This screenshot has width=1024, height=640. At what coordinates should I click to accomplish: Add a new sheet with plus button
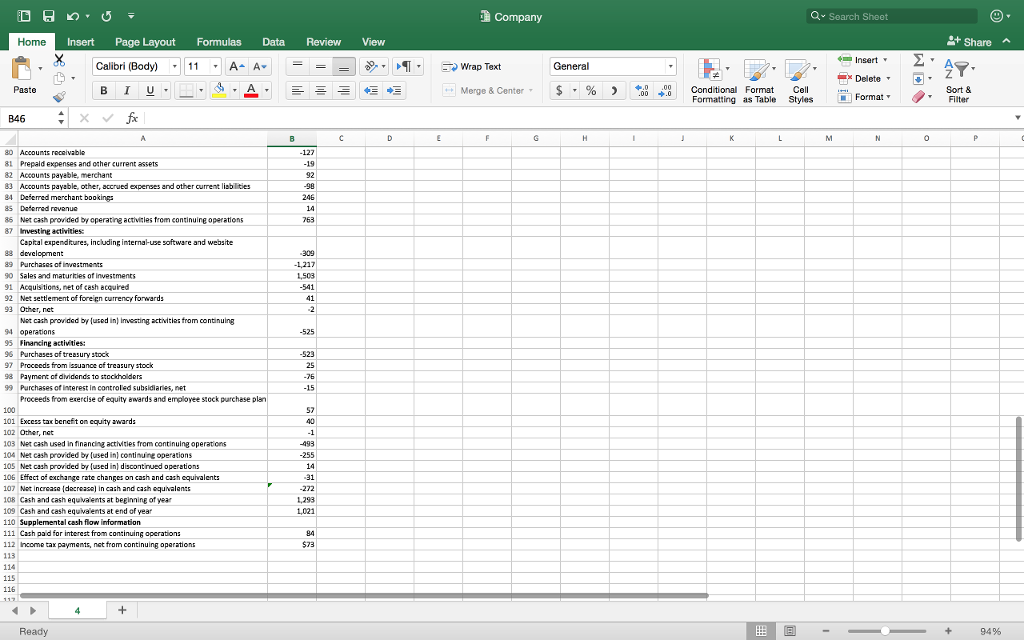click(122, 610)
